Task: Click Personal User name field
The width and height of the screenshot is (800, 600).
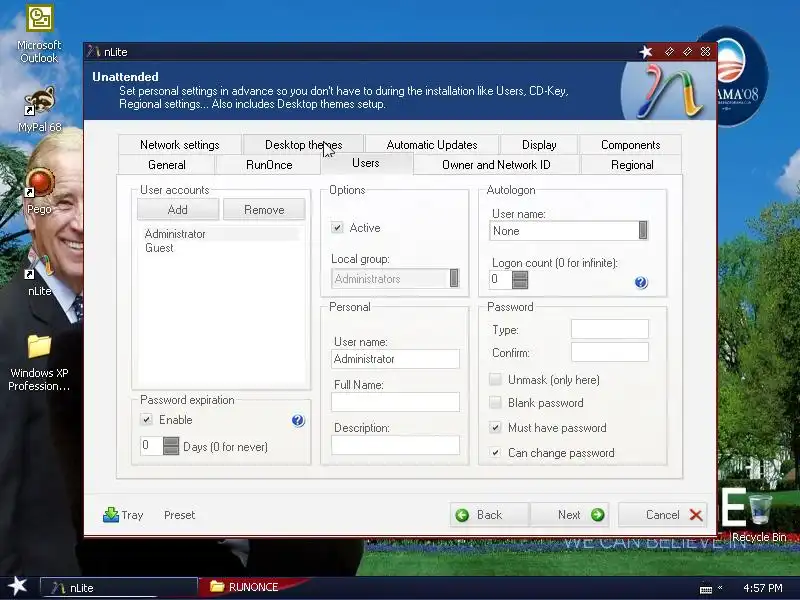Action: [x=395, y=359]
